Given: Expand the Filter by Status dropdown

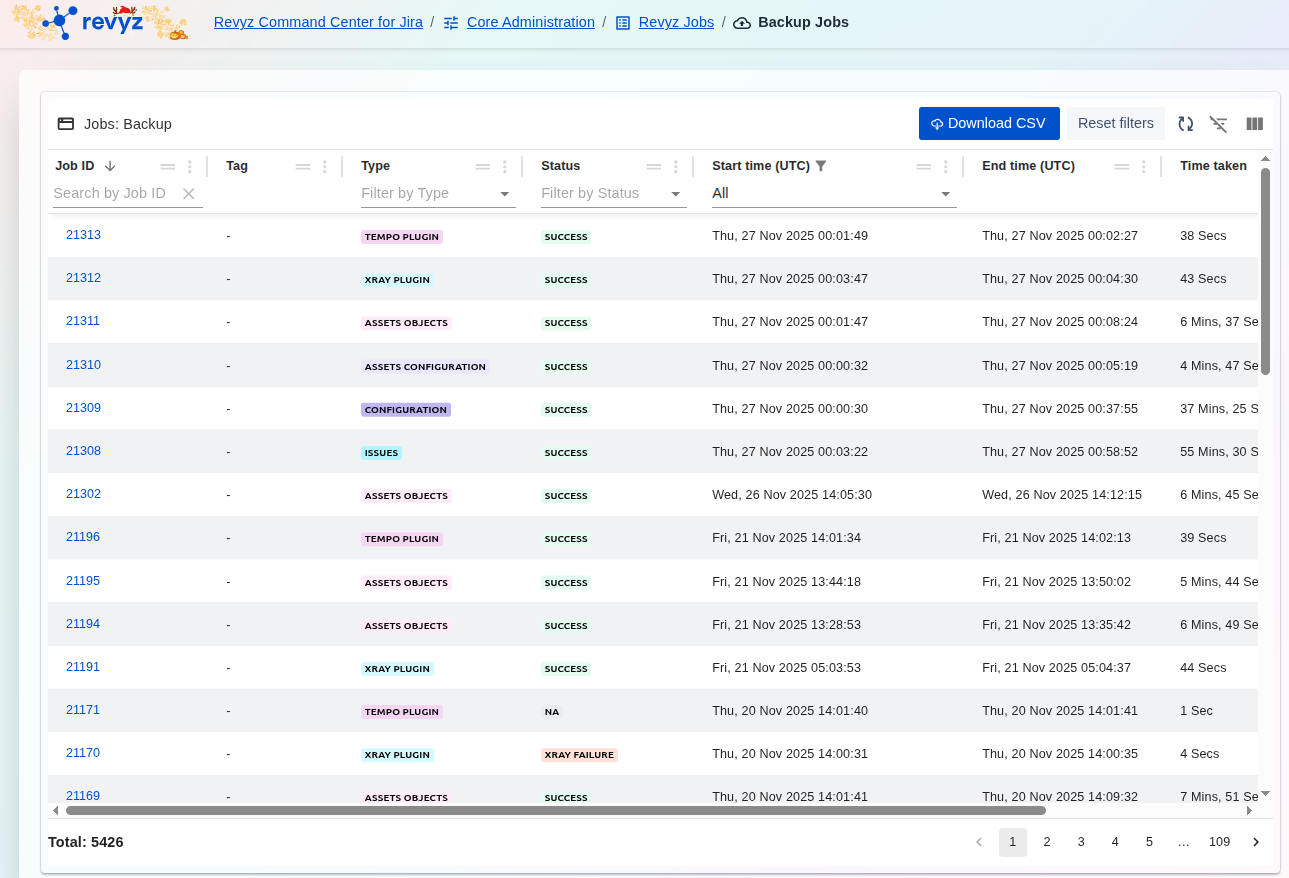Looking at the screenshot, I should click(675, 194).
